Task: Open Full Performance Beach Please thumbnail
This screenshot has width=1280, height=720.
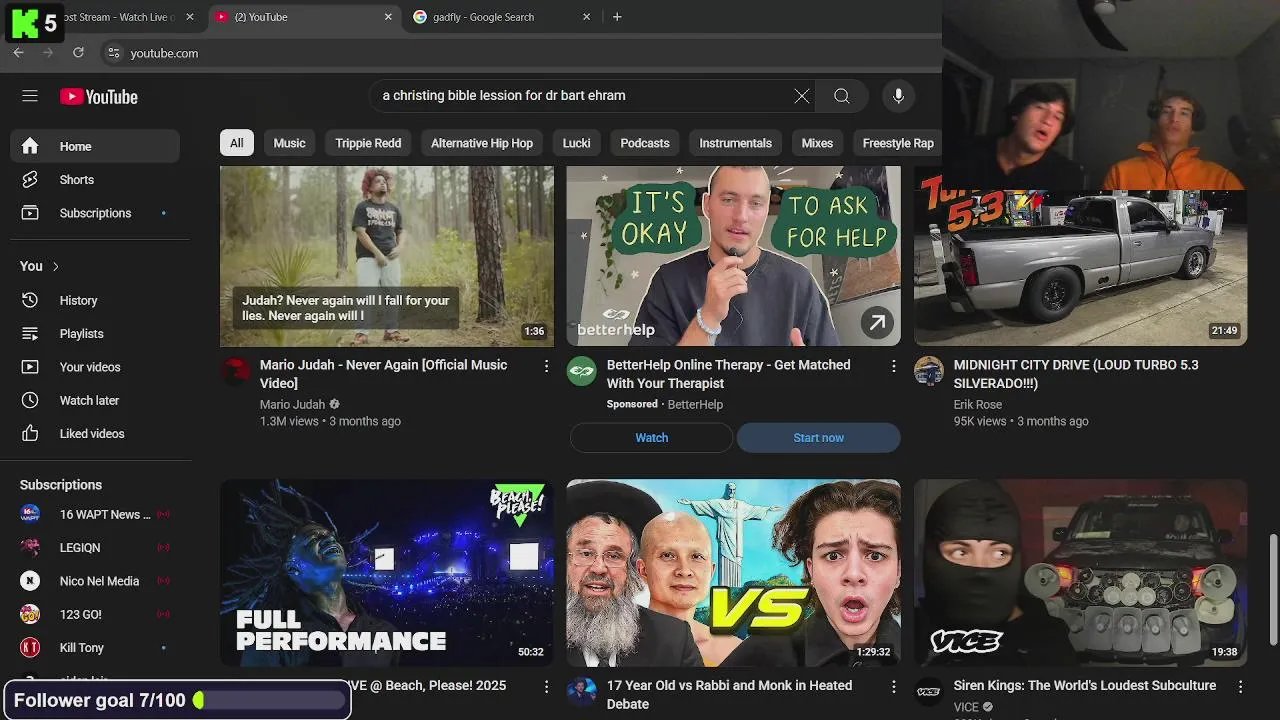Action: (x=387, y=573)
